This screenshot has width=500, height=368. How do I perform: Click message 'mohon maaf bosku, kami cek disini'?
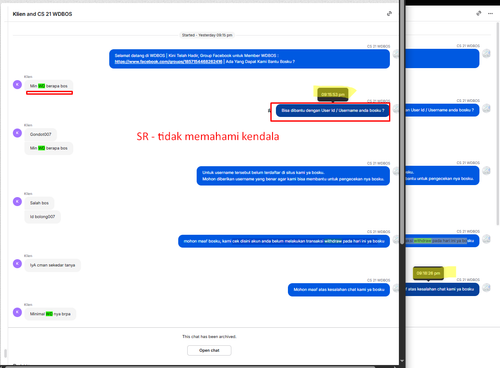tap(284, 241)
